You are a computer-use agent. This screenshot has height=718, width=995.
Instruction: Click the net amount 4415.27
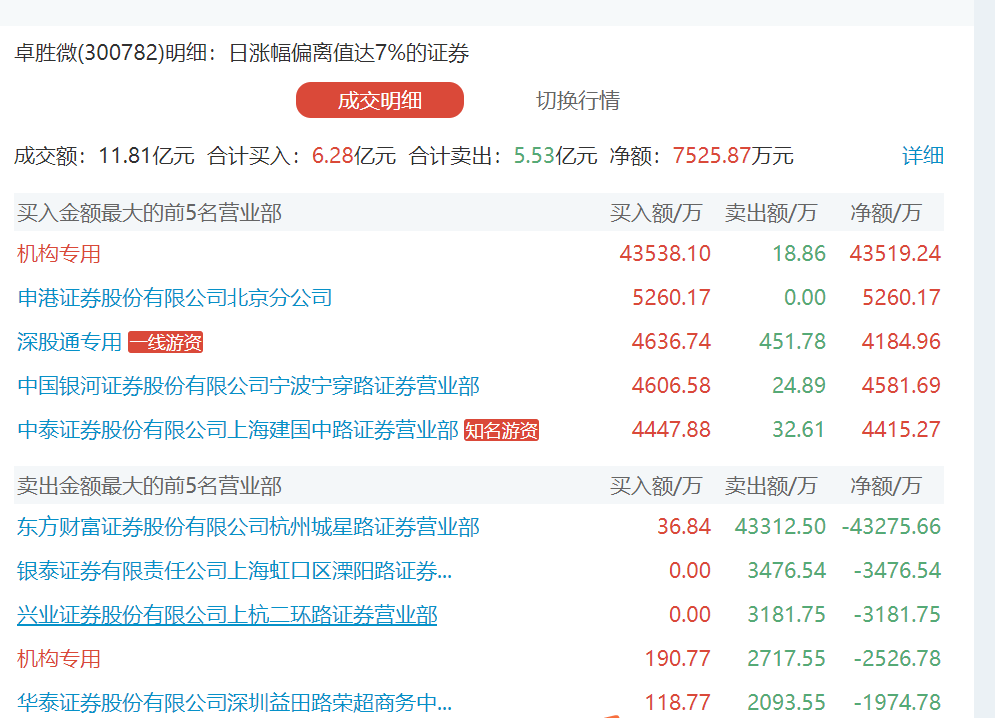tap(901, 430)
